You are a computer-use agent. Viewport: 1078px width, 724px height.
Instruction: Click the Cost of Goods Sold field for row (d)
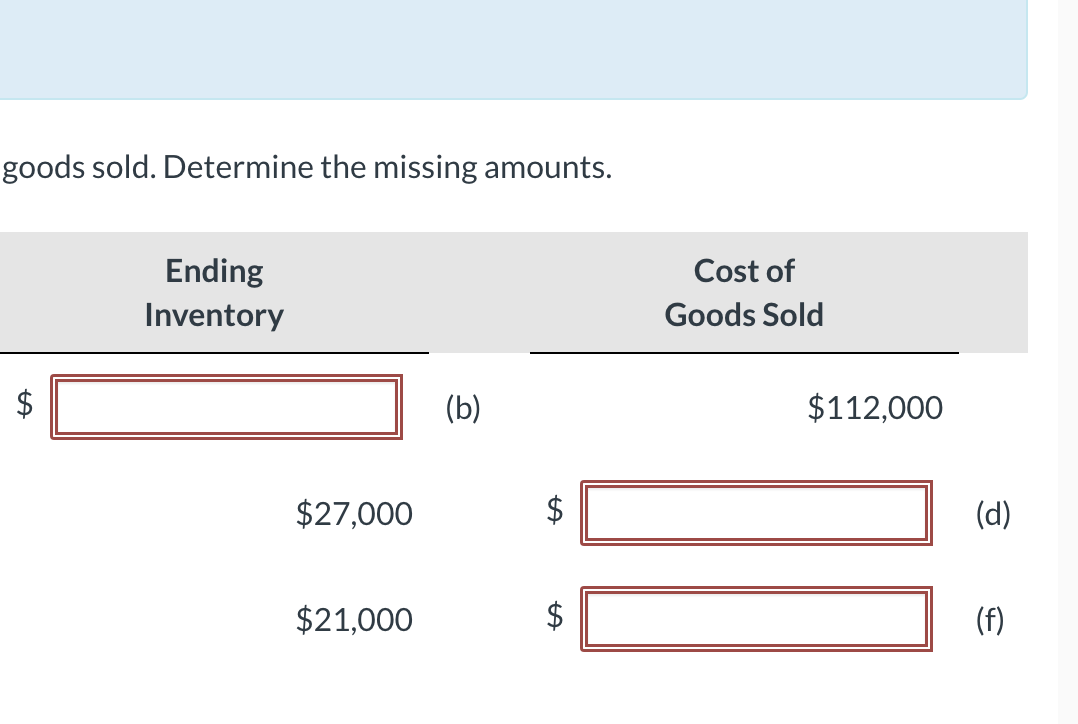click(755, 513)
